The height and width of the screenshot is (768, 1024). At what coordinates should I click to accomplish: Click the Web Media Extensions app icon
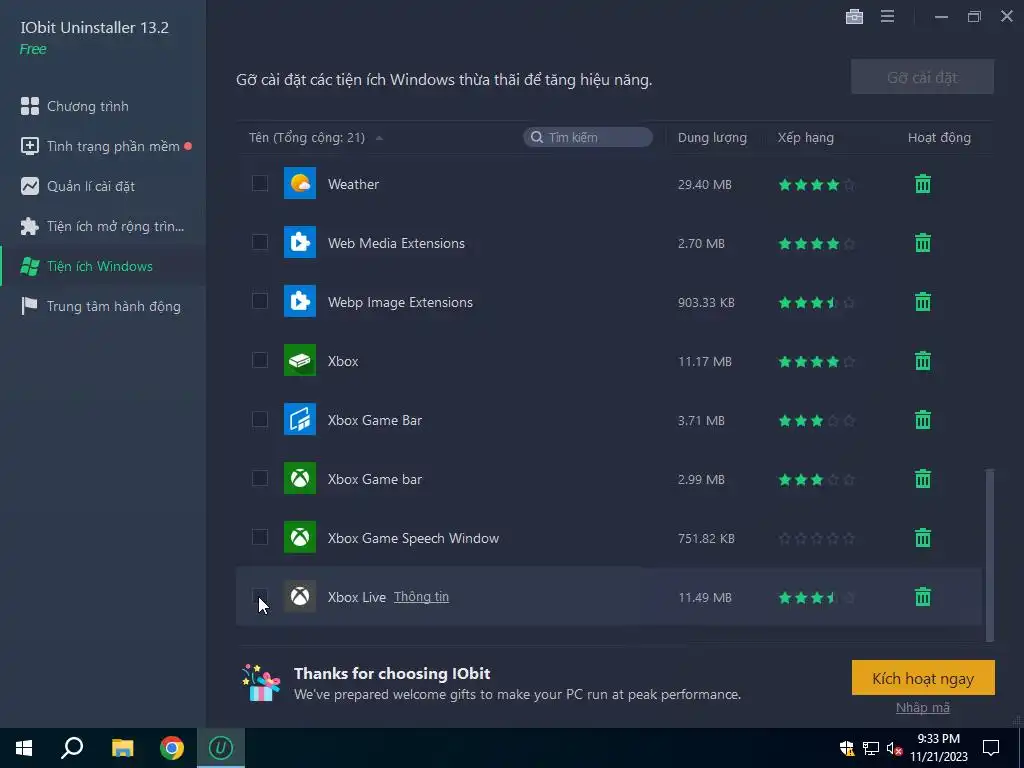point(300,242)
